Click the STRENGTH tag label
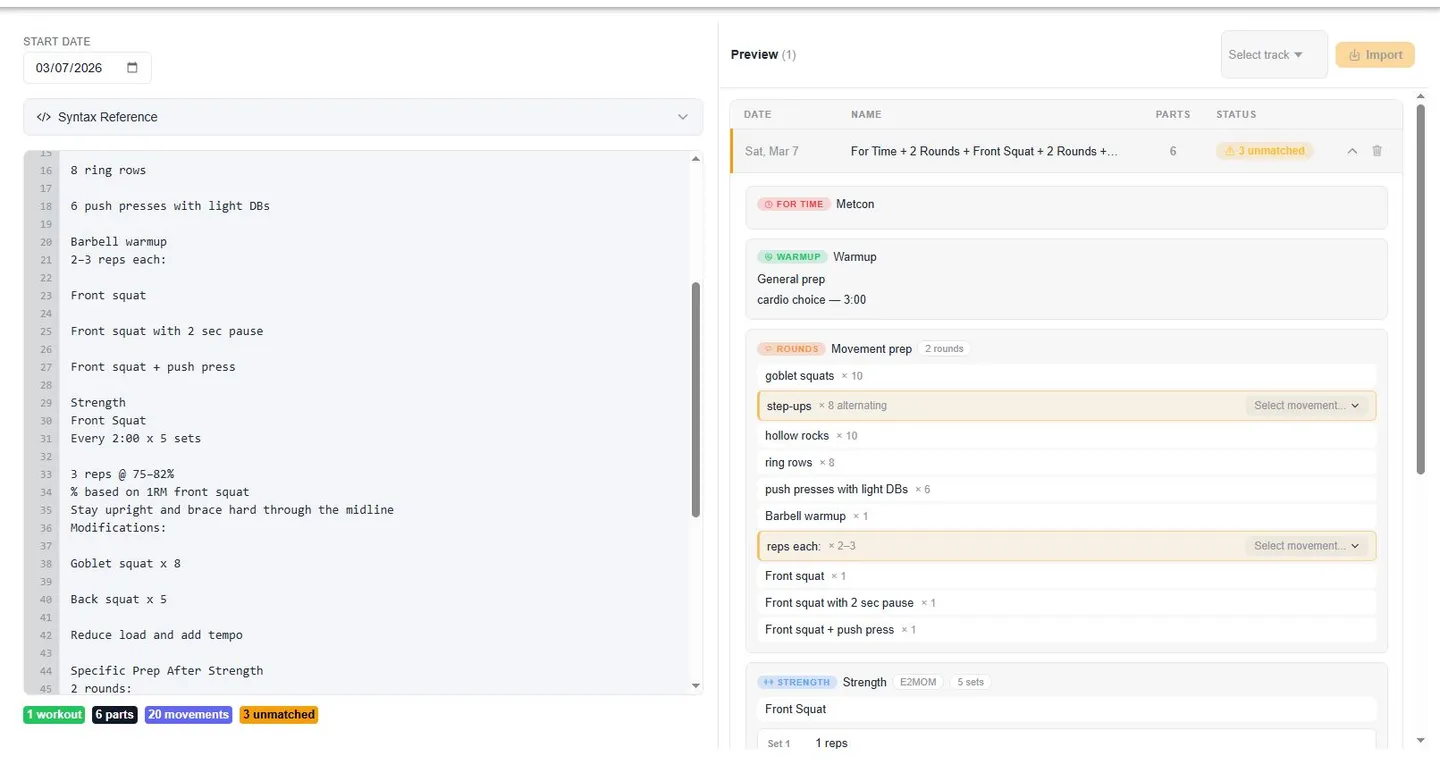The height and width of the screenshot is (763, 1440). point(797,682)
